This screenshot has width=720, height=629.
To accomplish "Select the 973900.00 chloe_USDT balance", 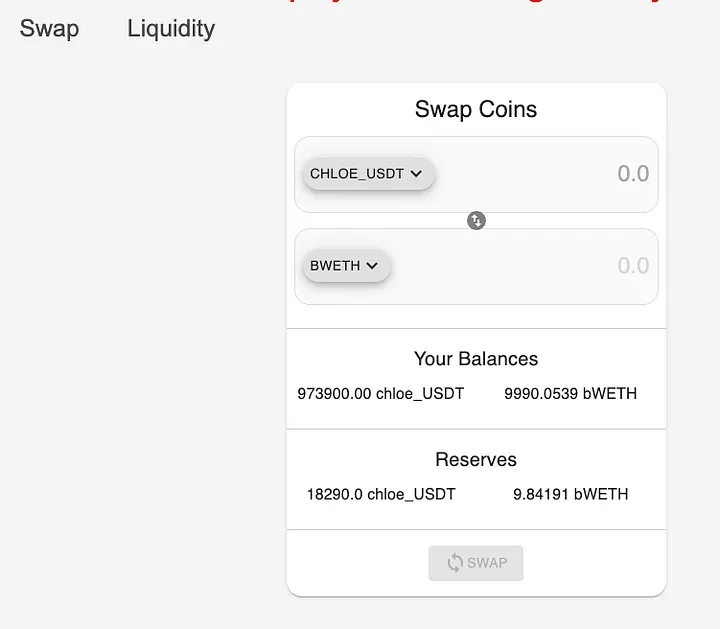I will [381, 394].
